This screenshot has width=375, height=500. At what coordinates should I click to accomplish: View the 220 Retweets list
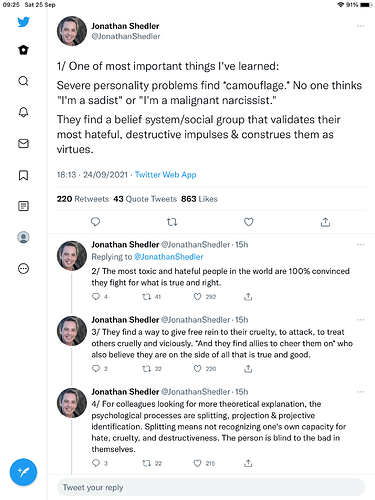83,199
